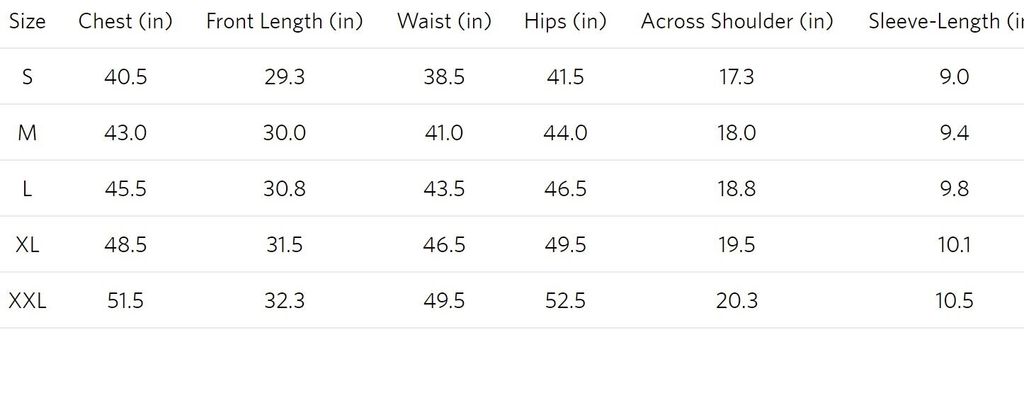Click the 40.5 chest value for S
Viewport: 1024px width, 415px height.
[125, 77]
